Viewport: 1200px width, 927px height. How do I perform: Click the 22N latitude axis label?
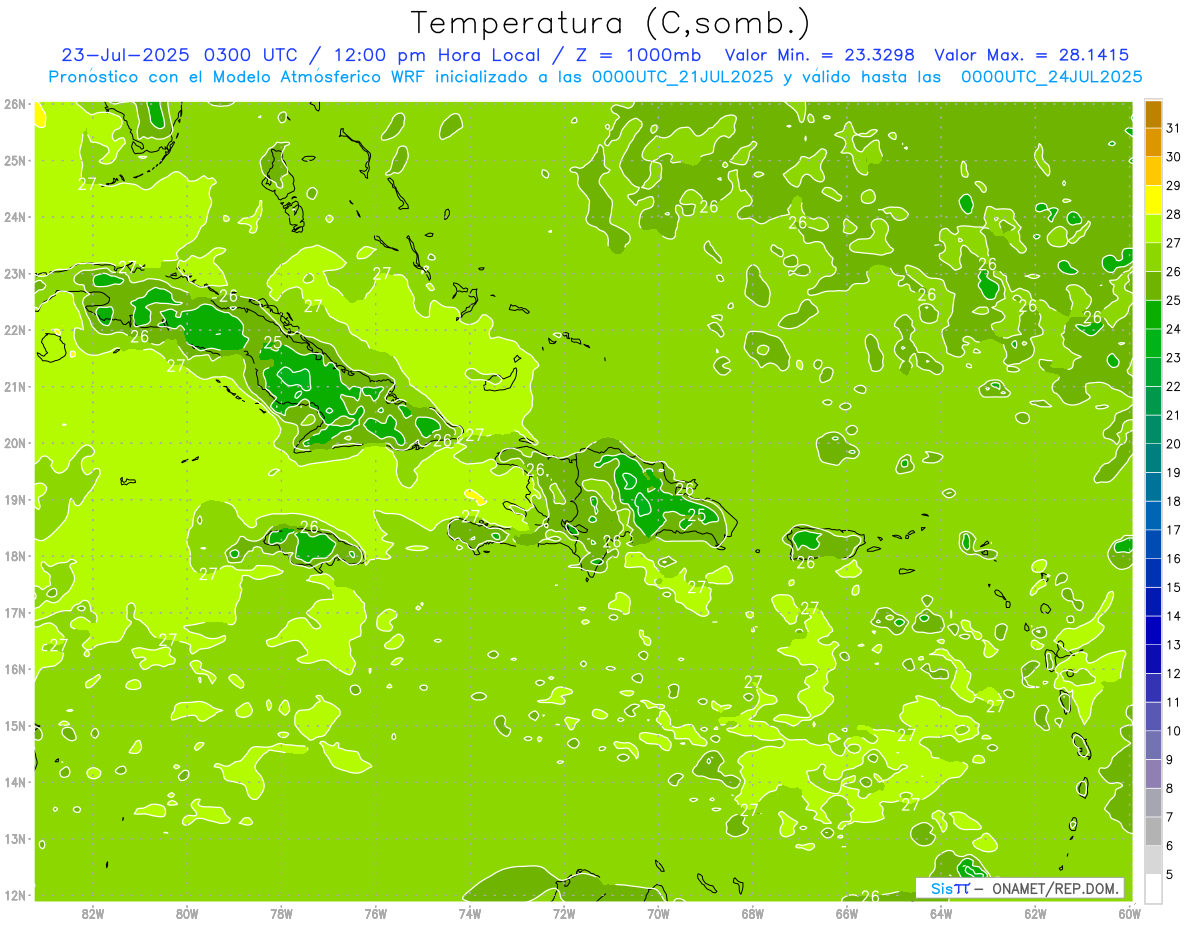15,330
